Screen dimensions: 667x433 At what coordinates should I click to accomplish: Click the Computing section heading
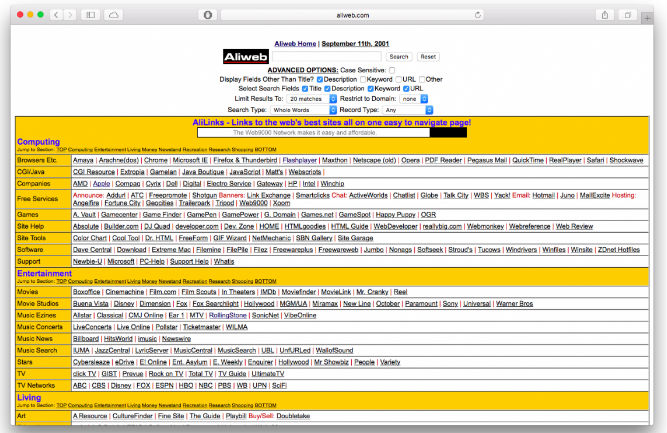[38, 142]
